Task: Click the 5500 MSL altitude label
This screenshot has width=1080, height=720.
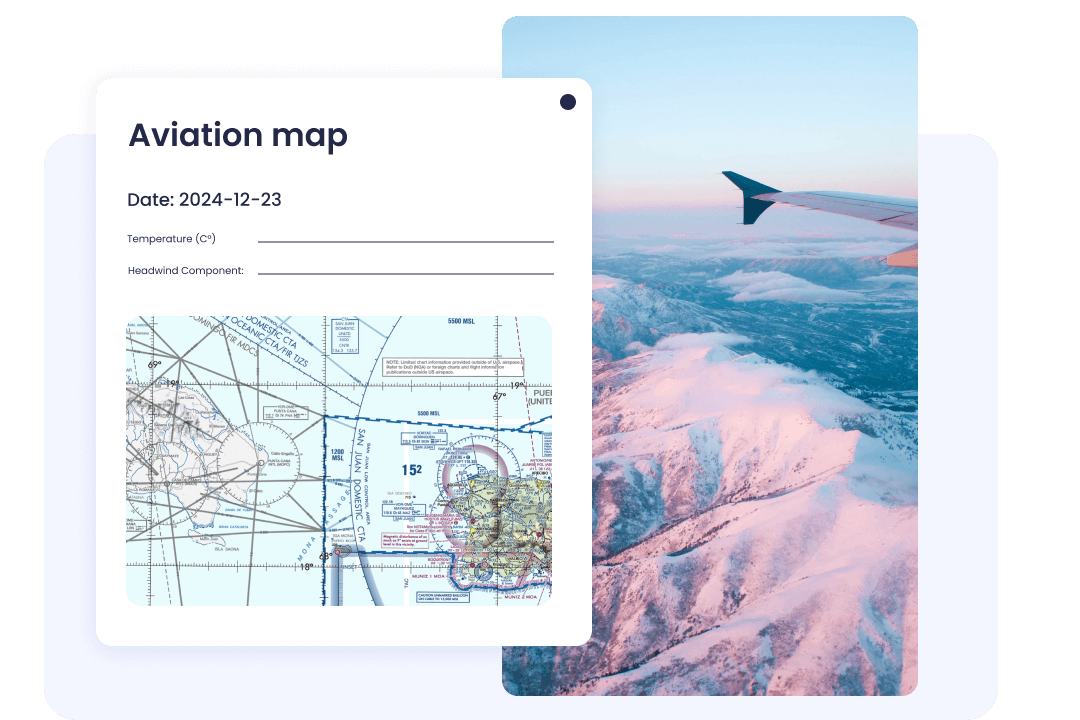Action: (461, 320)
